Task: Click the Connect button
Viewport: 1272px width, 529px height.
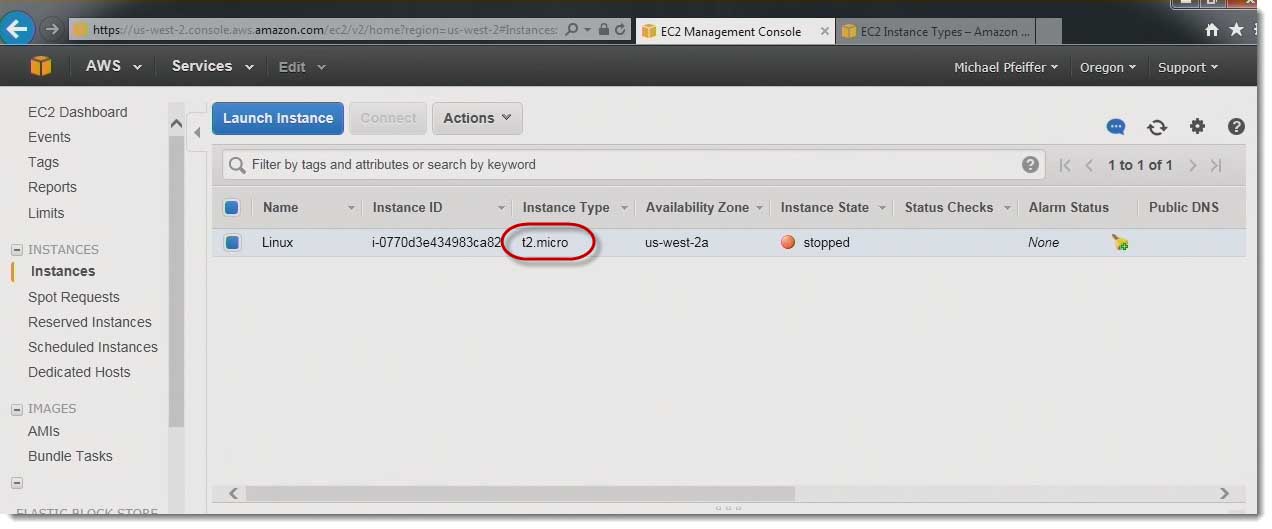Action: pyautogui.click(x=388, y=118)
